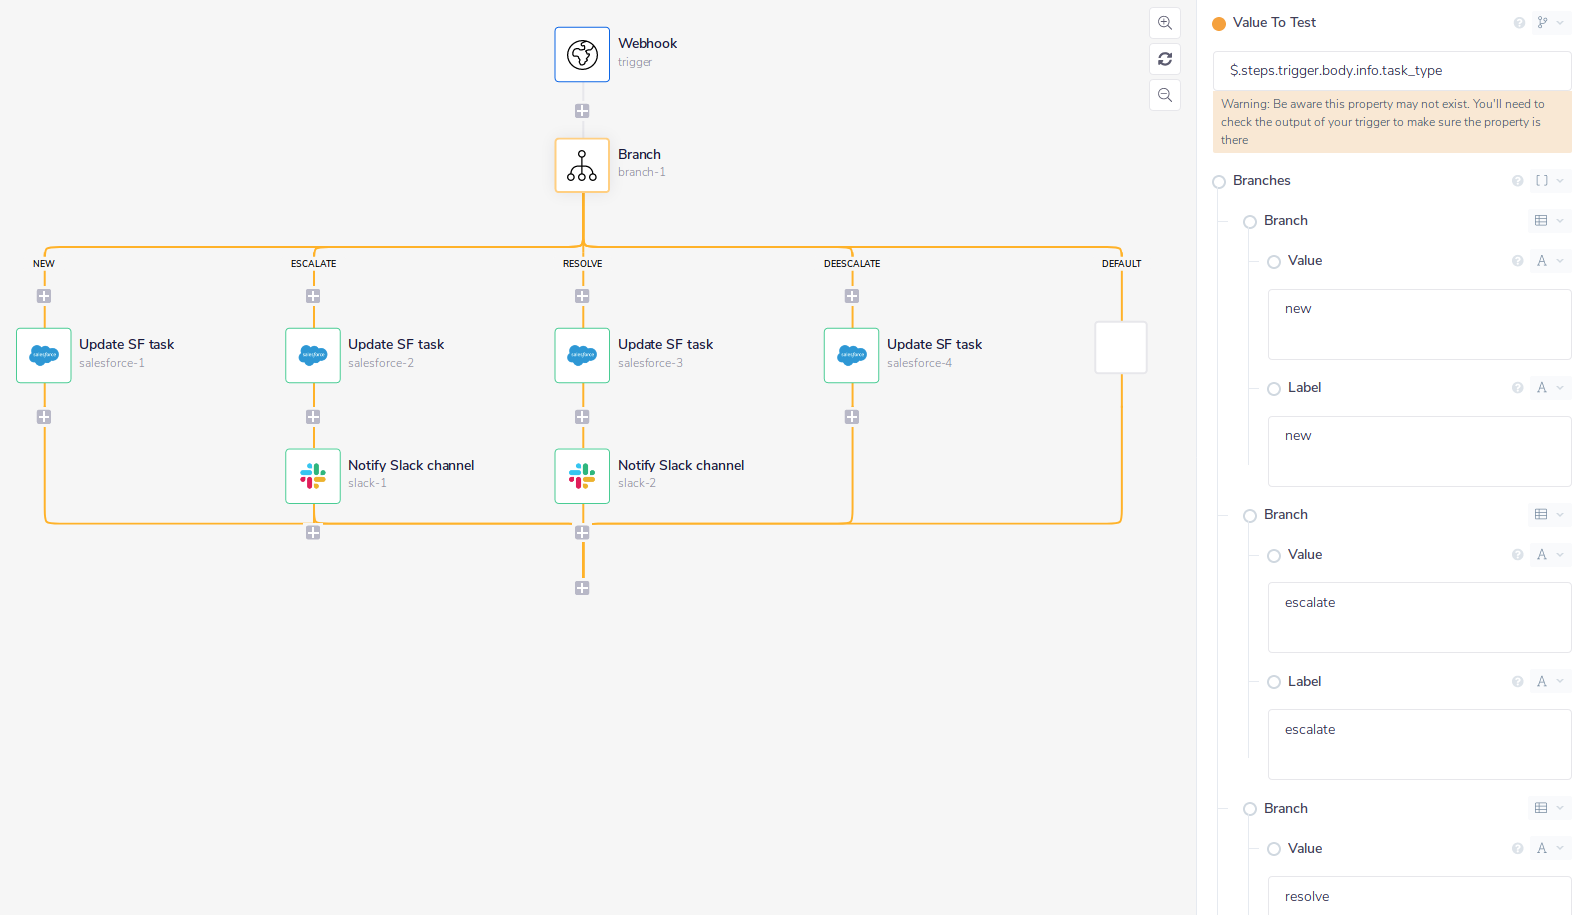
Task: Add a step under the NEW branch label
Action: click(44, 296)
